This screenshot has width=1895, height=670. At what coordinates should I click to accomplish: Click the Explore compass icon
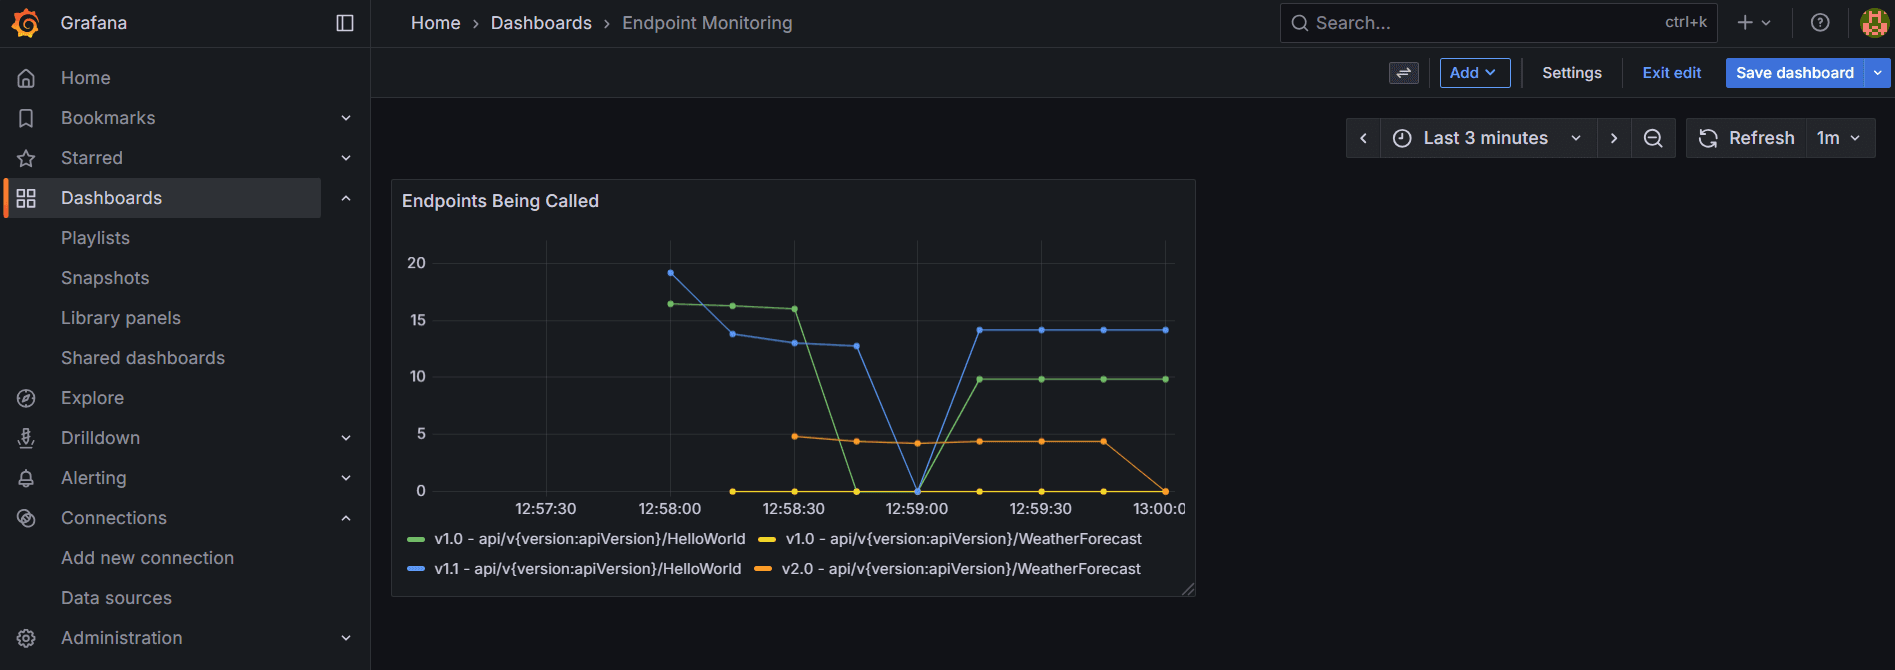pyautogui.click(x=26, y=398)
